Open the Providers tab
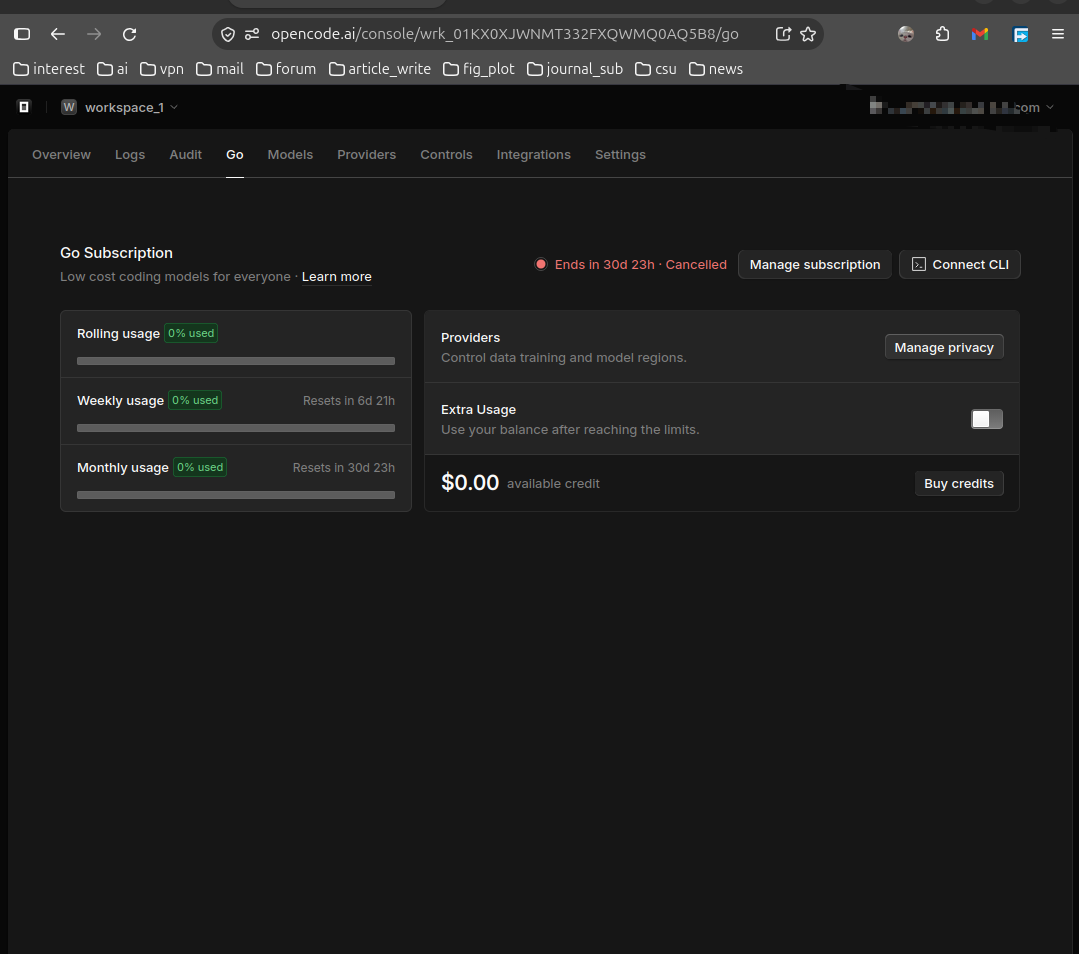Image resolution: width=1079 pixels, height=954 pixels. tap(367, 155)
